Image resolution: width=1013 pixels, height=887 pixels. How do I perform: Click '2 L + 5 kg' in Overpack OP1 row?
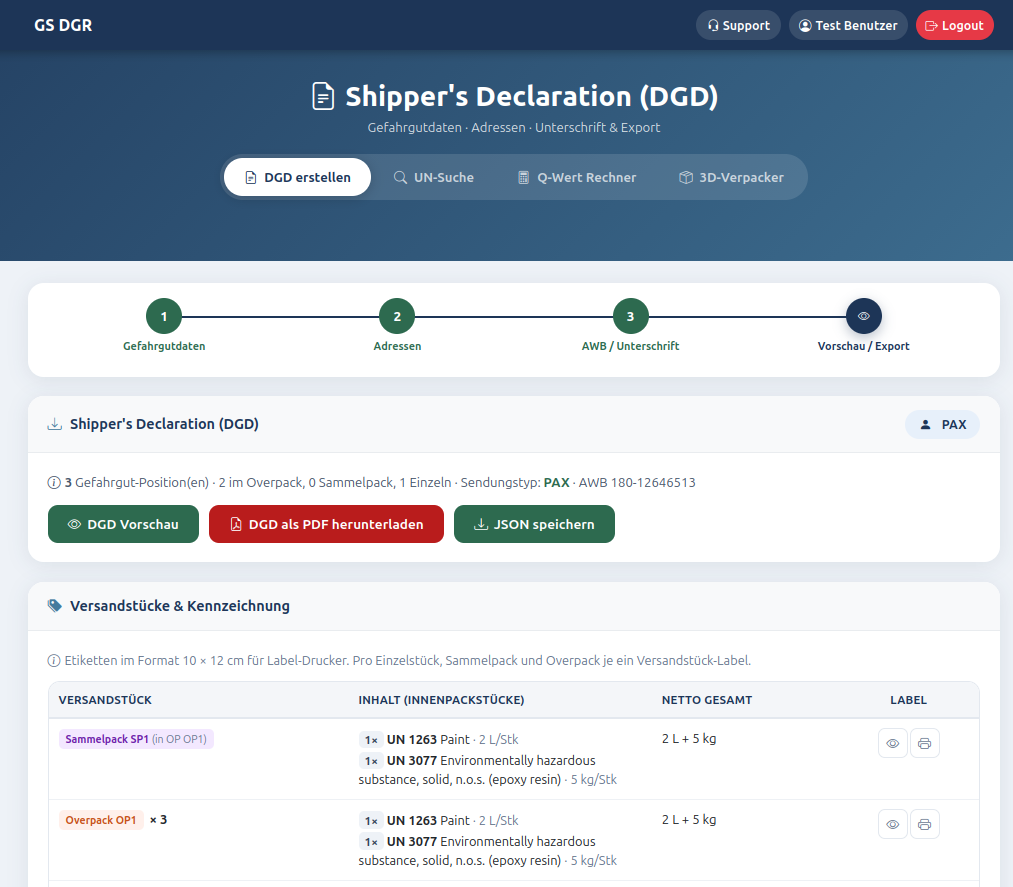coord(689,819)
